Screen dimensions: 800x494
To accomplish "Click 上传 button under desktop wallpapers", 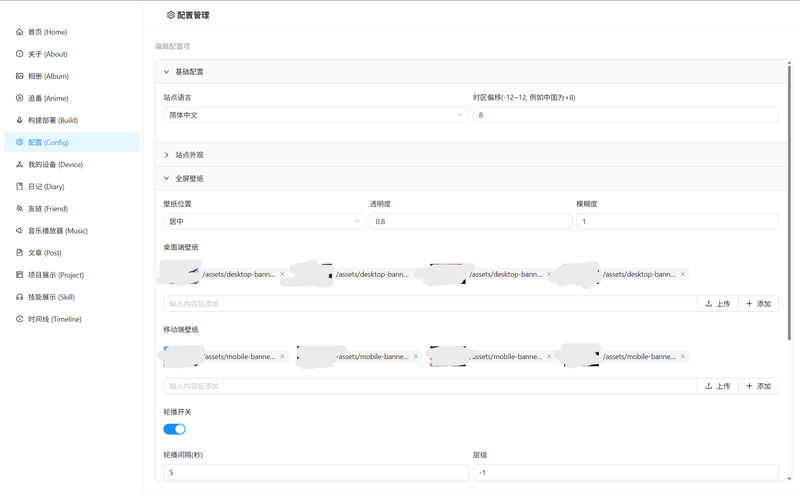I will coord(717,304).
